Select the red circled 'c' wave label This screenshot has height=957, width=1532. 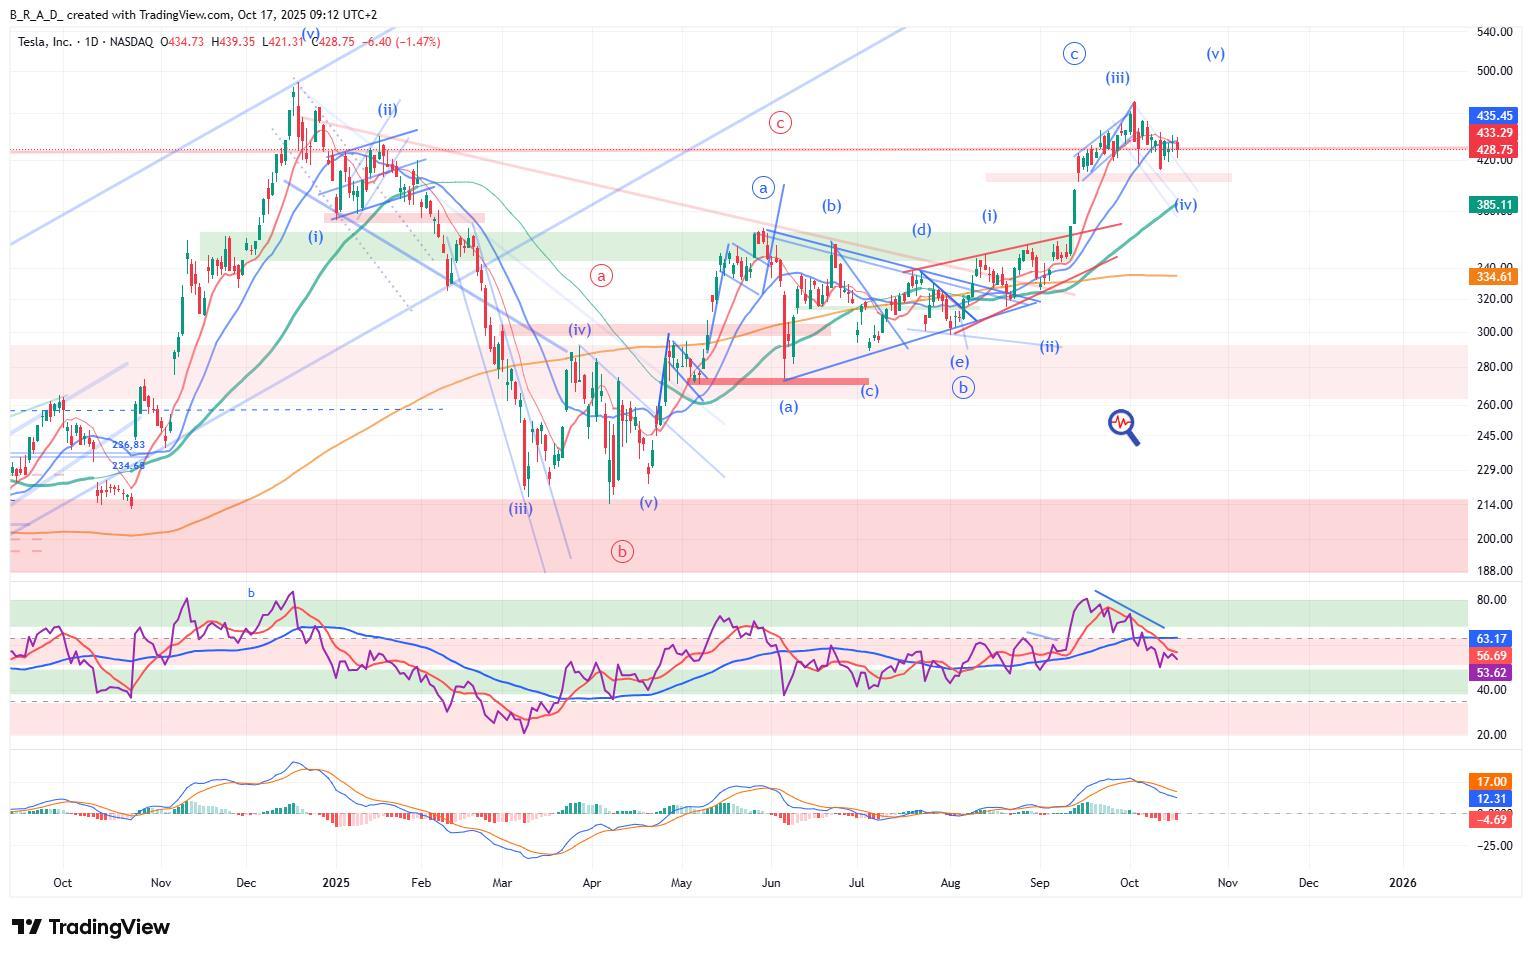pos(780,123)
